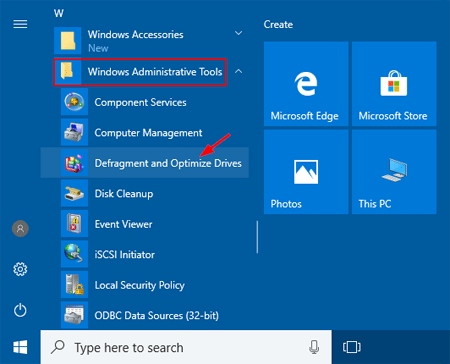This screenshot has width=450, height=364.
Task: Collapse the Windows Administrative Tools chevron
Action: (x=238, y=71)
